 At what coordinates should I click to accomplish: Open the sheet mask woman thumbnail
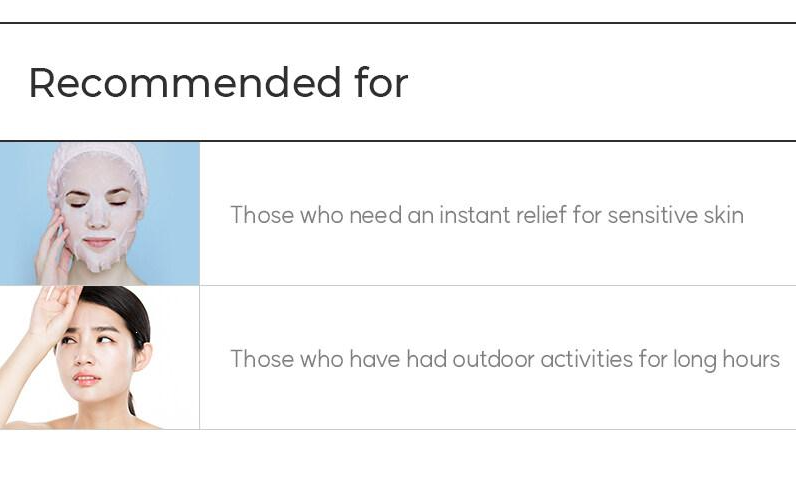100,213
